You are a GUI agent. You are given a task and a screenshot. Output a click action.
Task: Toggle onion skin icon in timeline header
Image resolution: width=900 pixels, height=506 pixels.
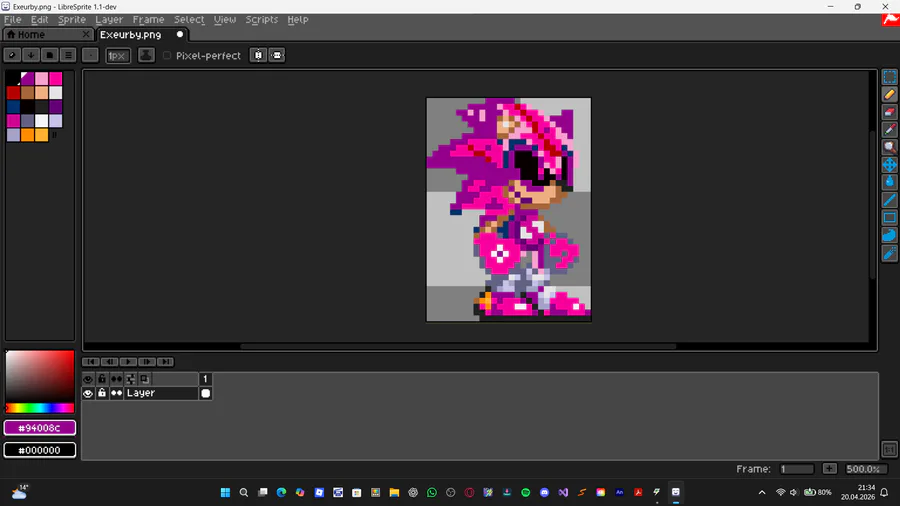pyautogui.click(x=145, y=379)
